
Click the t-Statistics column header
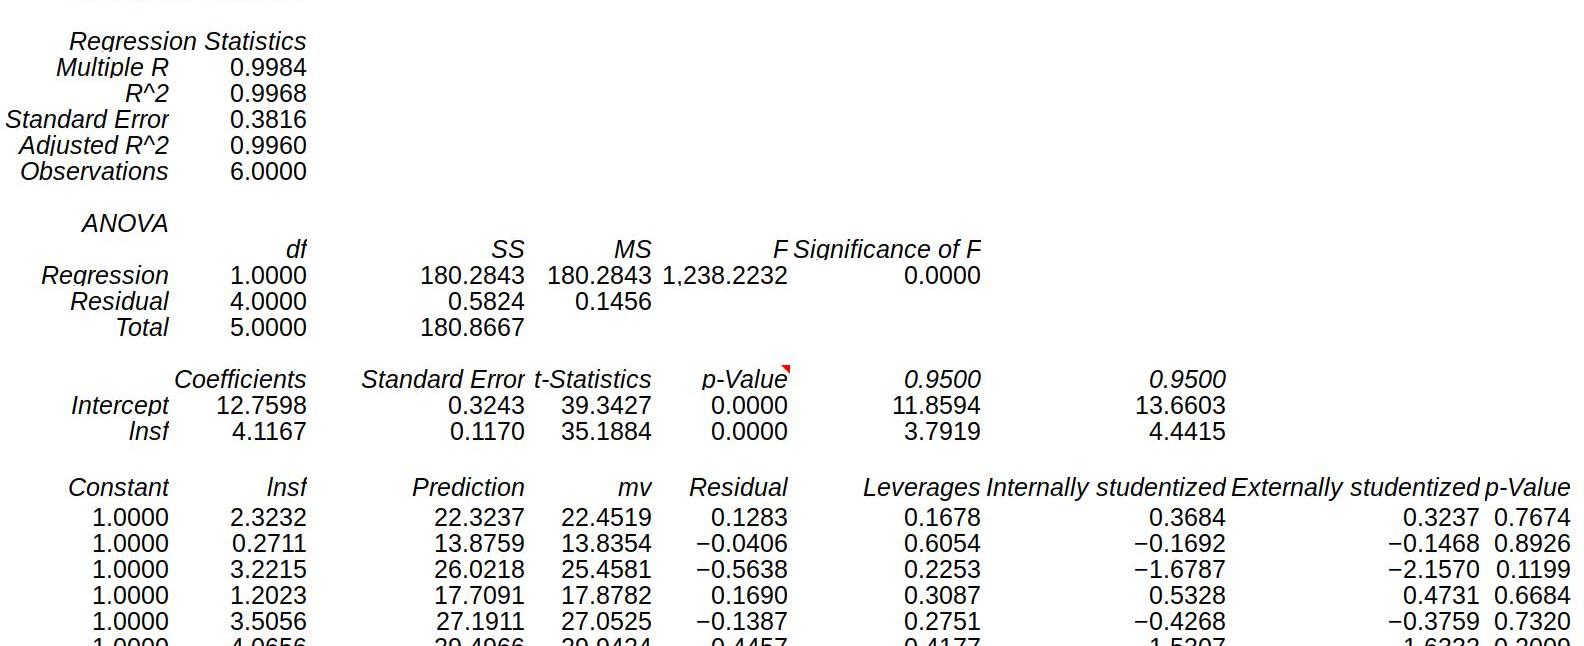(592, 379)
